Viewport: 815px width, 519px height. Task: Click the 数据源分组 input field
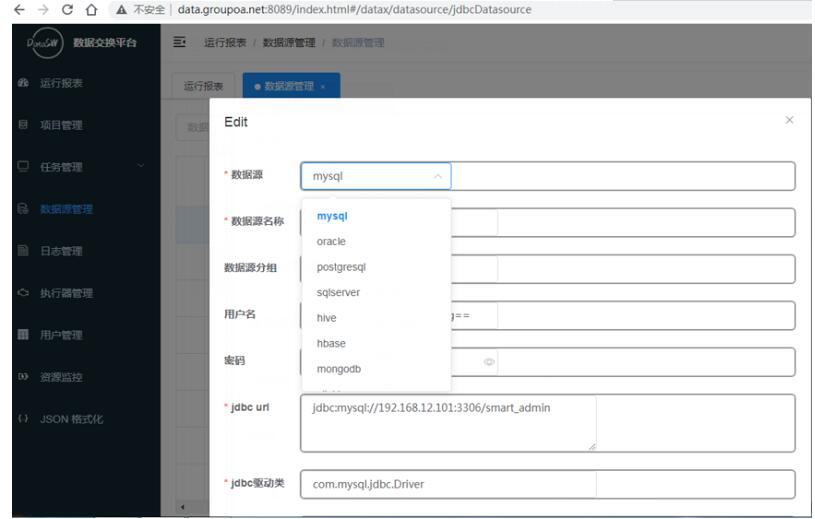(548, 269)
